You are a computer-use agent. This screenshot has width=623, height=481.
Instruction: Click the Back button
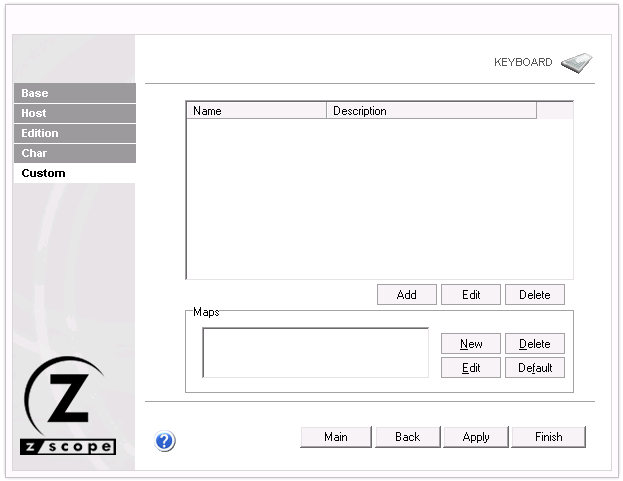[408, 437]
